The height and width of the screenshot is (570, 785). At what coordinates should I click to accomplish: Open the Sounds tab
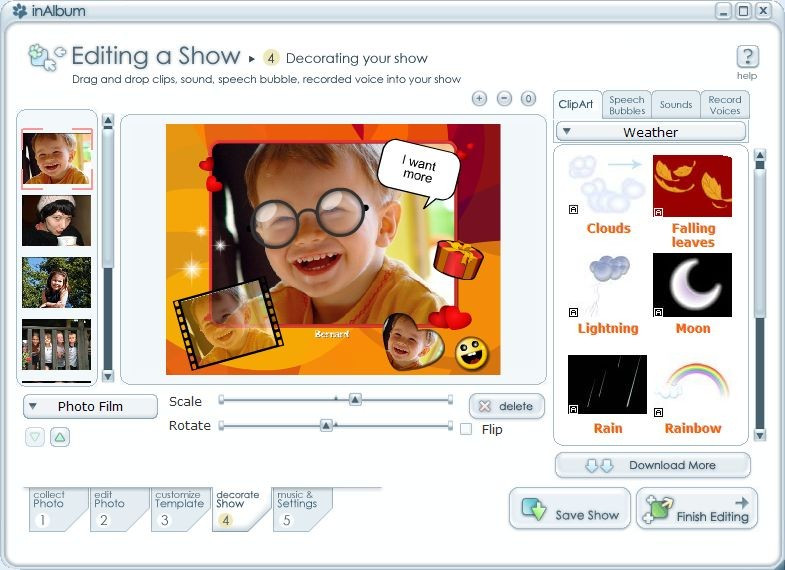click(676, 105)
